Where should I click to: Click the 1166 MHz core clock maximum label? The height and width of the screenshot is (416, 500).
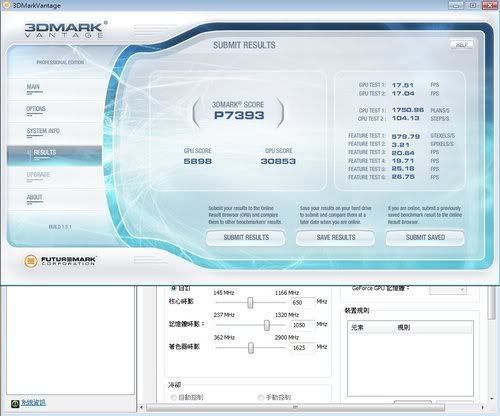(287, 293)
